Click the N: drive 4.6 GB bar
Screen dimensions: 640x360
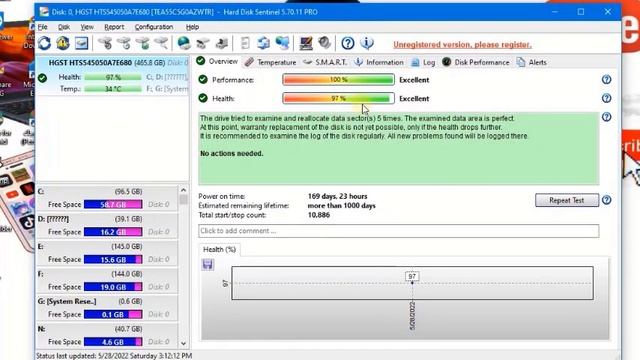pyautogui.click(x=113, y=342)
